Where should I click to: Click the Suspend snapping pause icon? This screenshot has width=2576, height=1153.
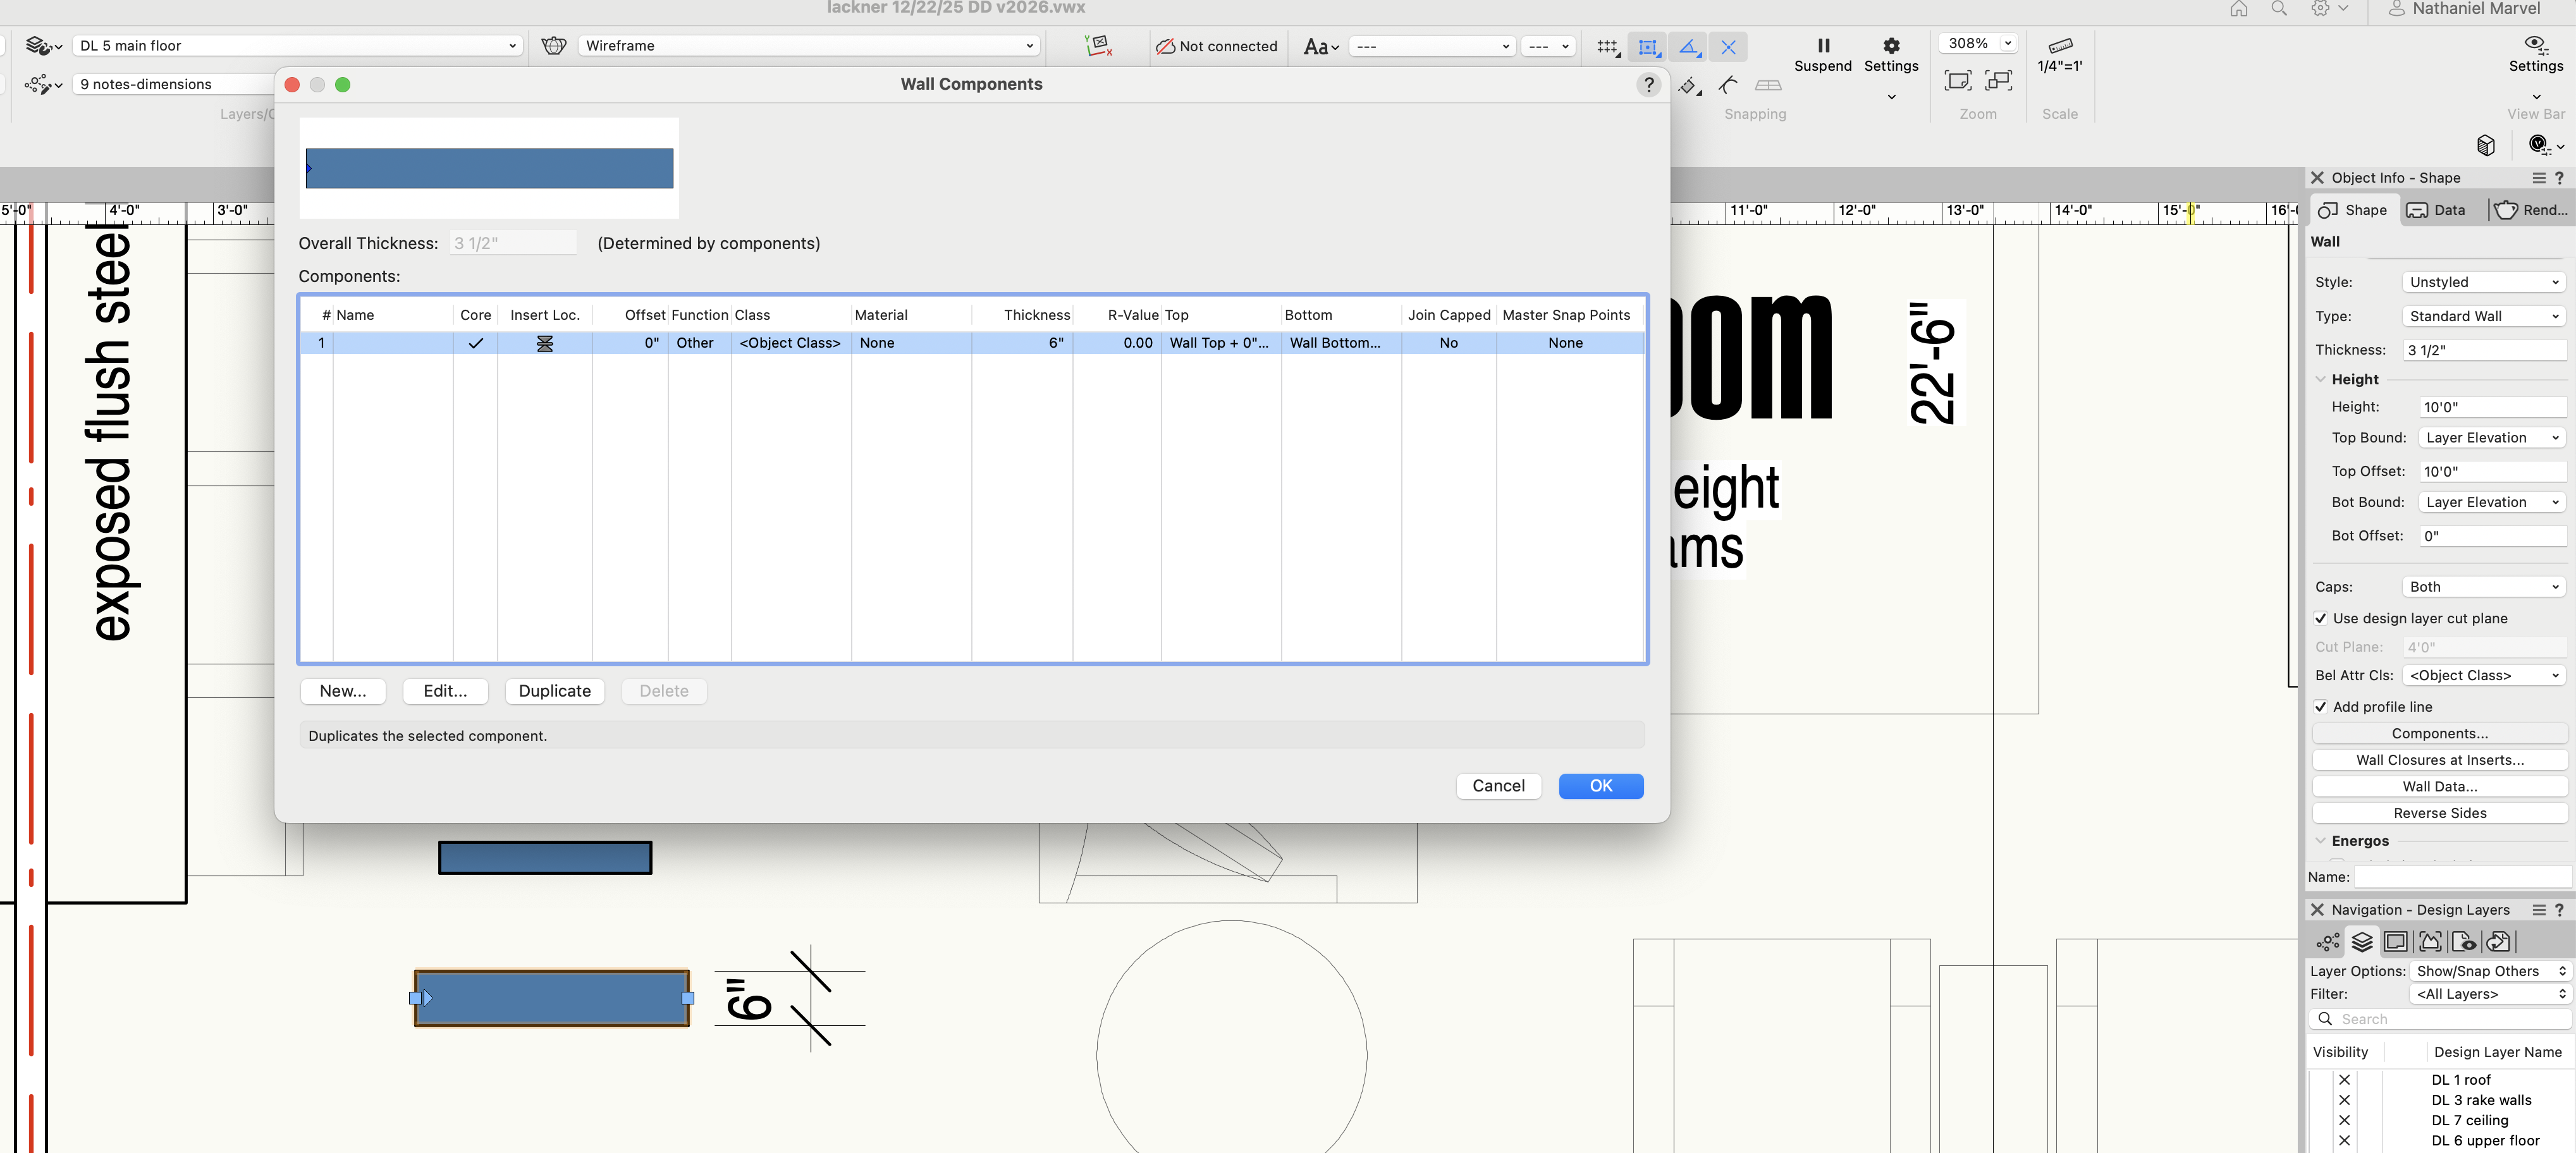[x=1823, y=46]
